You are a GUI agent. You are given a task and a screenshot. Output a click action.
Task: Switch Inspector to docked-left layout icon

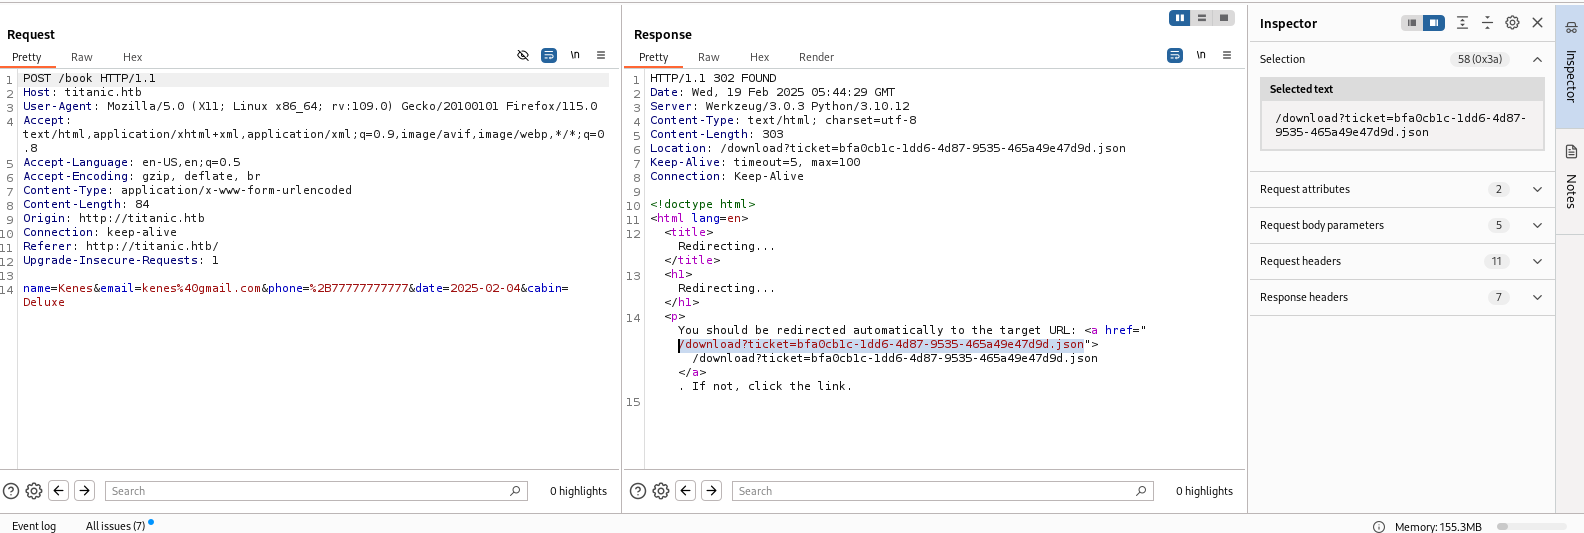click(1412, 23)
